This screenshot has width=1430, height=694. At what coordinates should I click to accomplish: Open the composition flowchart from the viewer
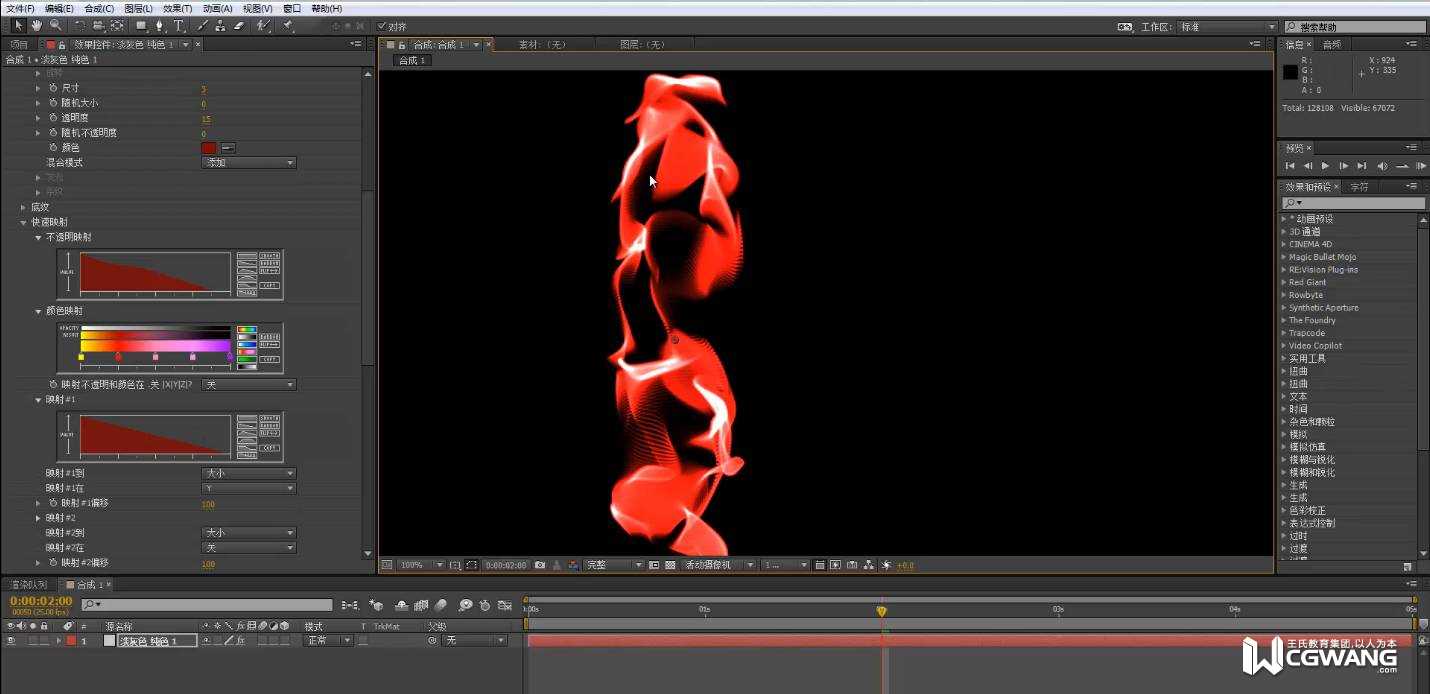pos(869,565)
